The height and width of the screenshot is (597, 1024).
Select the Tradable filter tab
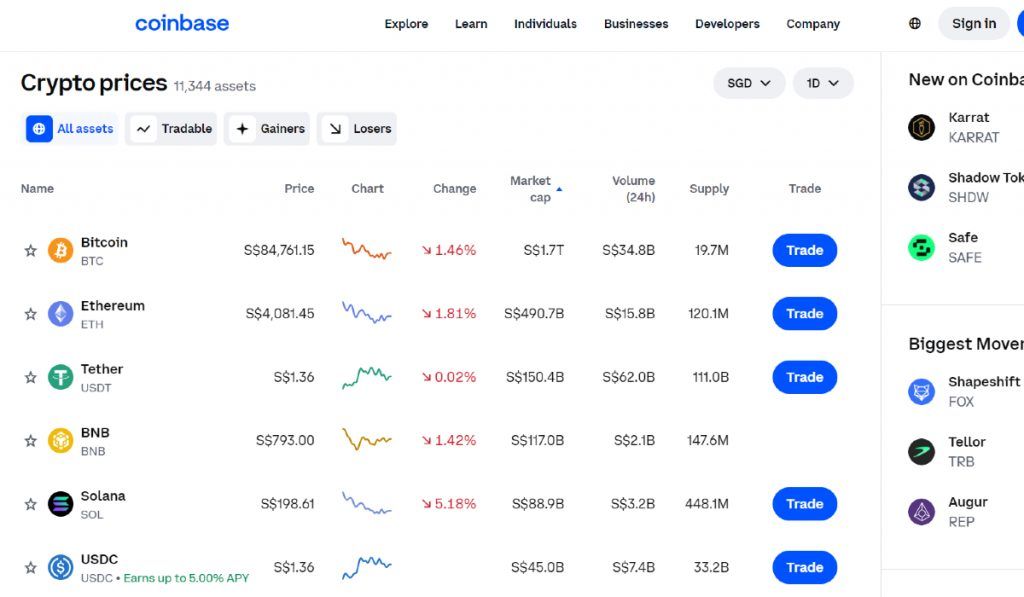(x=171, y=129)
